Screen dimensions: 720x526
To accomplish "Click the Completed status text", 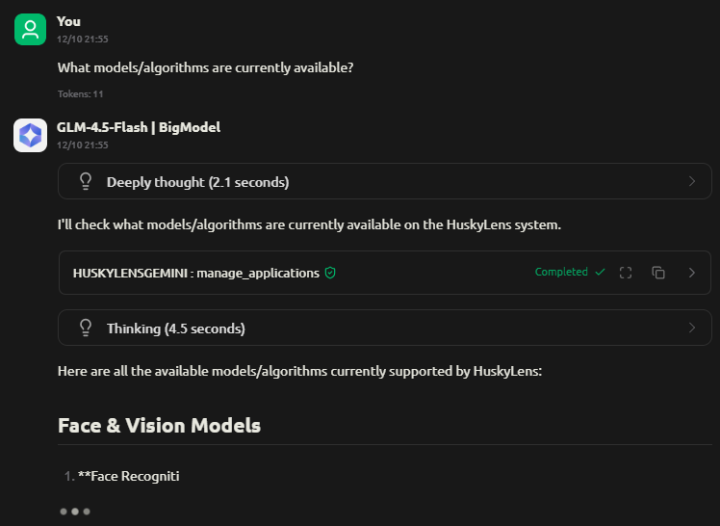I will point(561,272).
